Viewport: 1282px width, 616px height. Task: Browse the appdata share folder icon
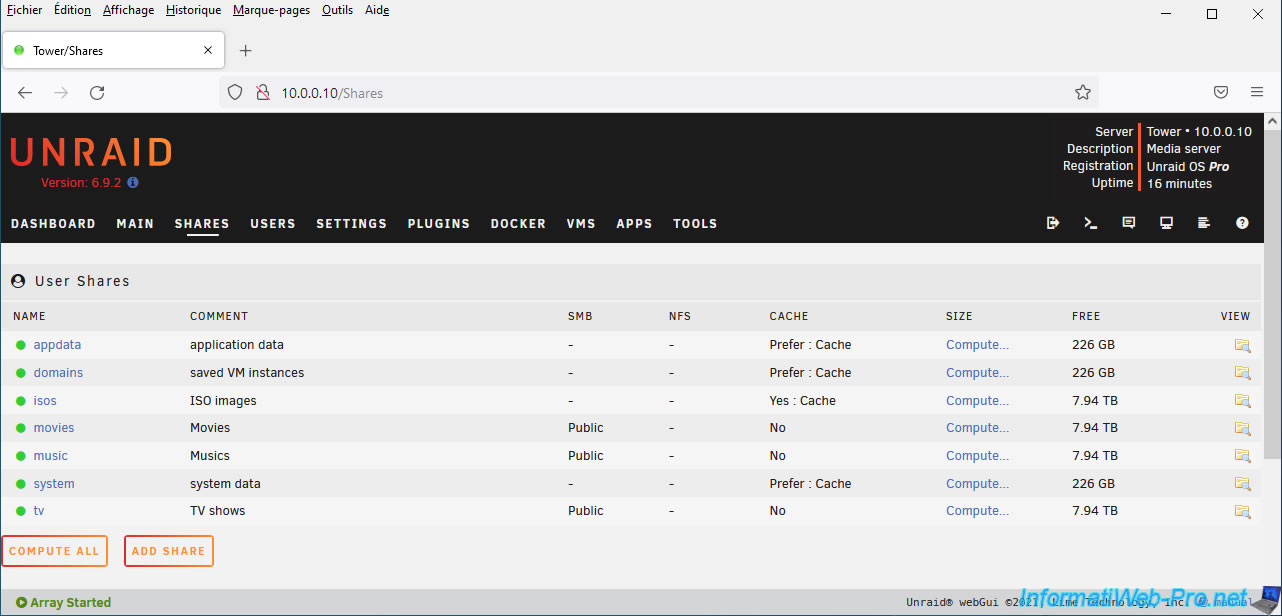(1242, 345)
